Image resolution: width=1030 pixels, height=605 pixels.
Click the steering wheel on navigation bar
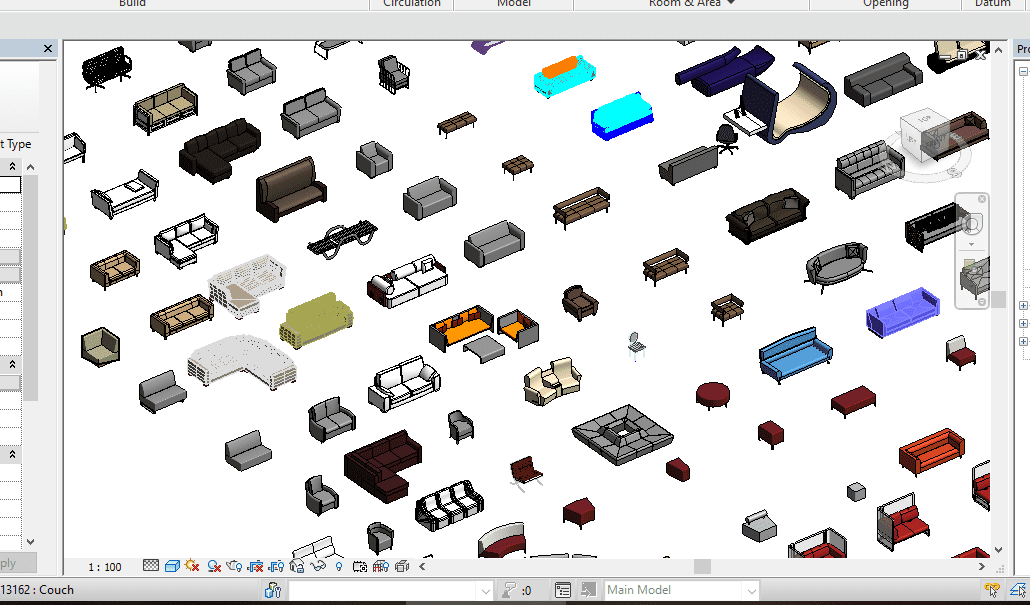point(970,225)
